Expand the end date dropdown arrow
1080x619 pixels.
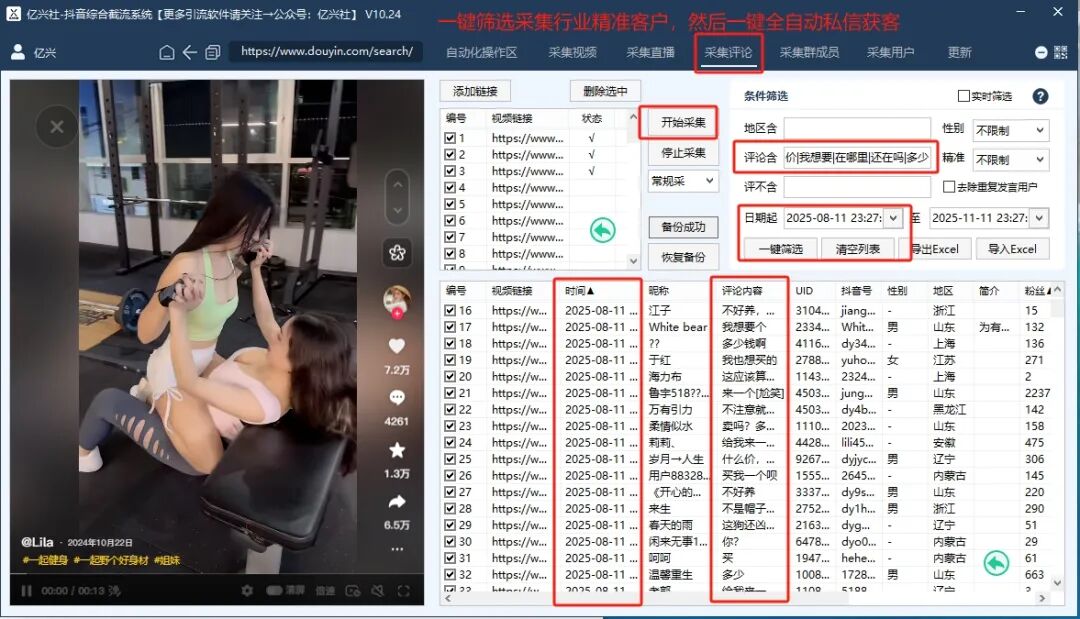click(1039, 218)
